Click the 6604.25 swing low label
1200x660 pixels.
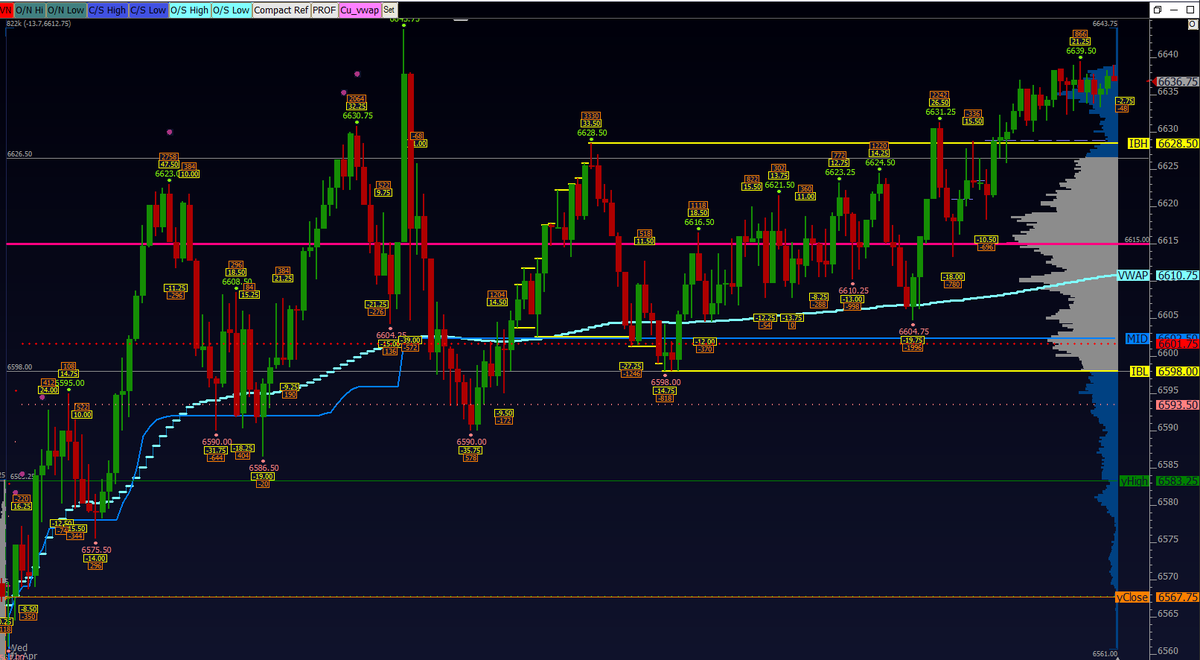coord(391,335)
